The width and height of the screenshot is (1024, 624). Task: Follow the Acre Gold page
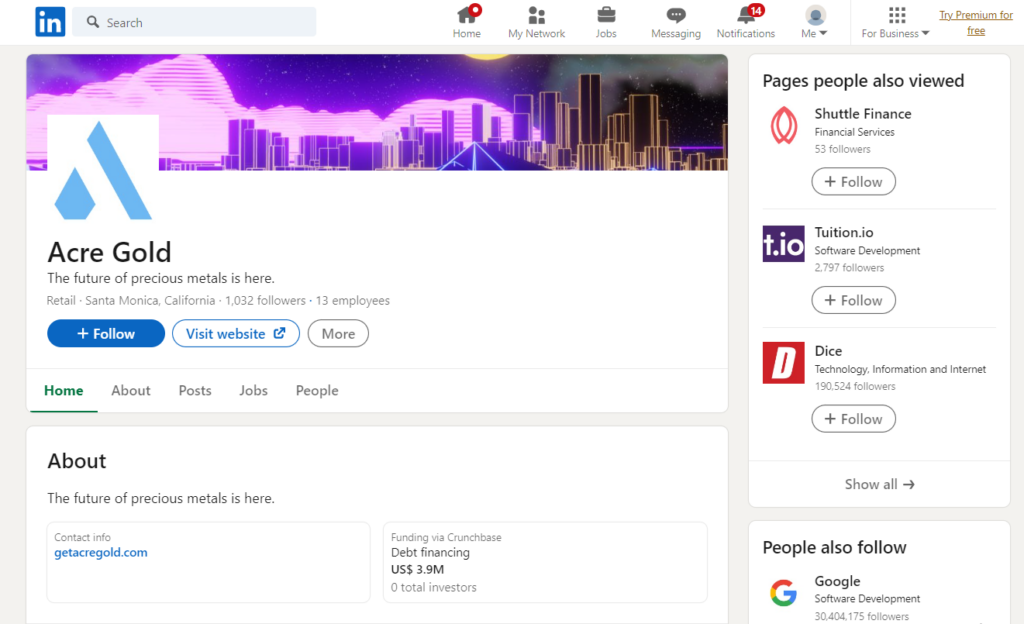tap(106, 334)
